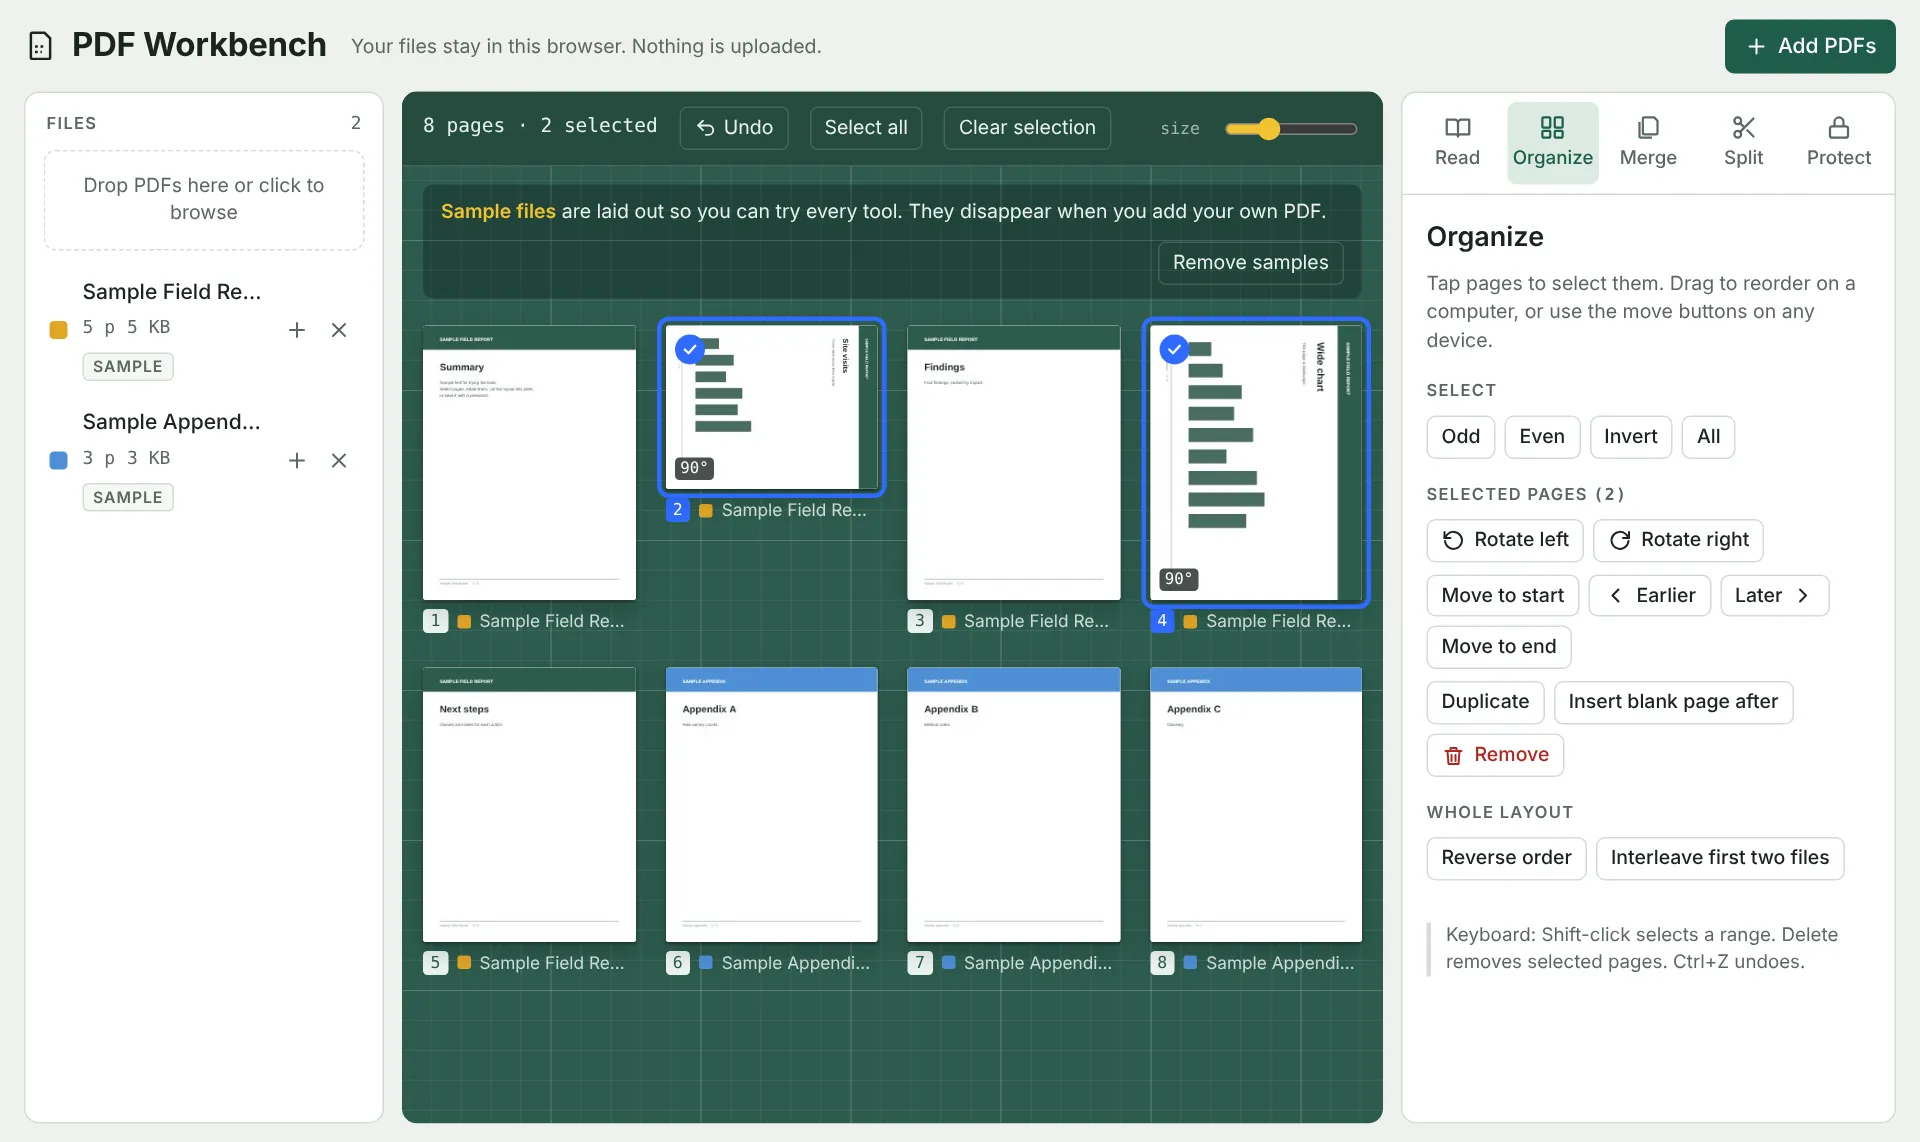
Task: Duplicate the selected pages
Action: click(1485, 702)
